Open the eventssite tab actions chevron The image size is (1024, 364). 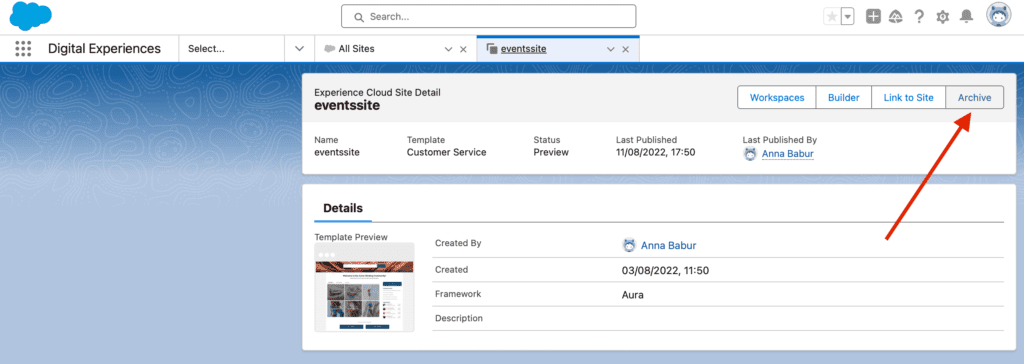(x=611, y=50)
